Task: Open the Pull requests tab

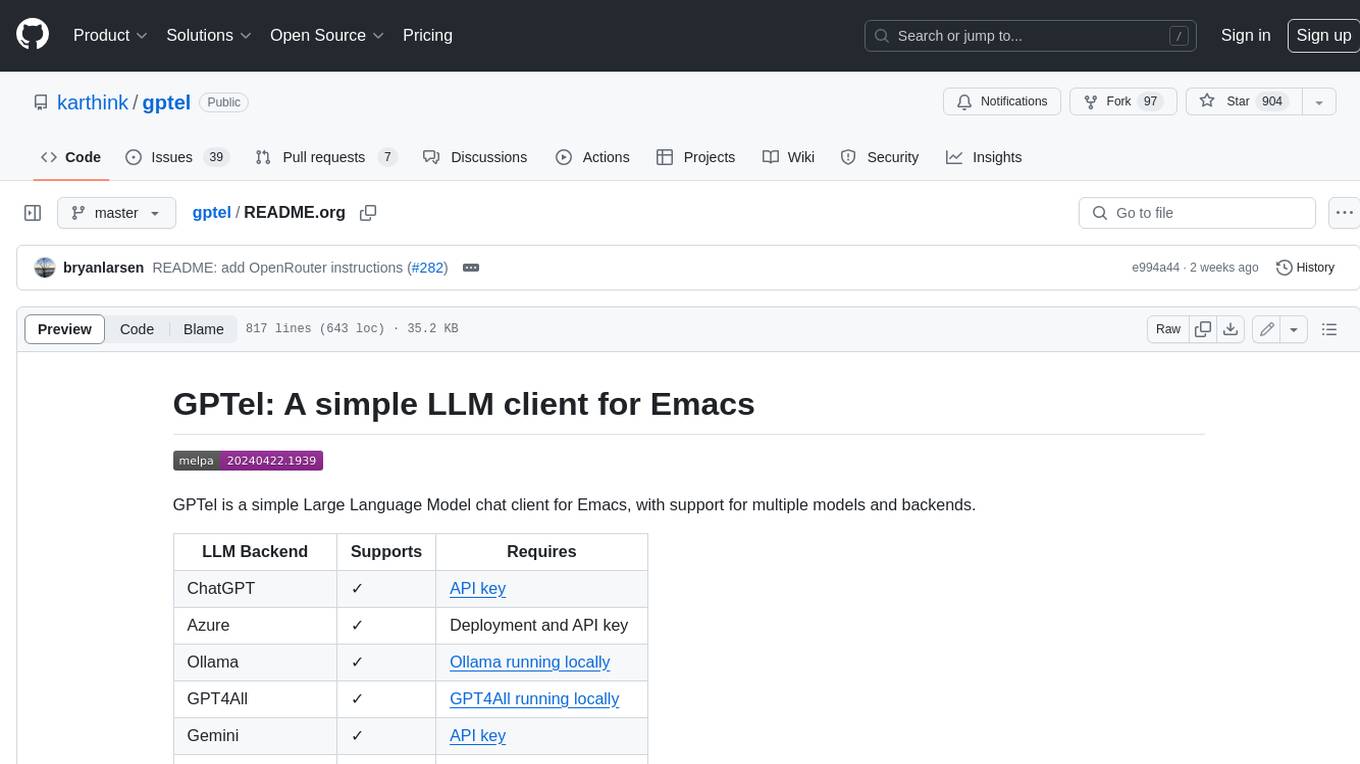Action: (326, 157)
